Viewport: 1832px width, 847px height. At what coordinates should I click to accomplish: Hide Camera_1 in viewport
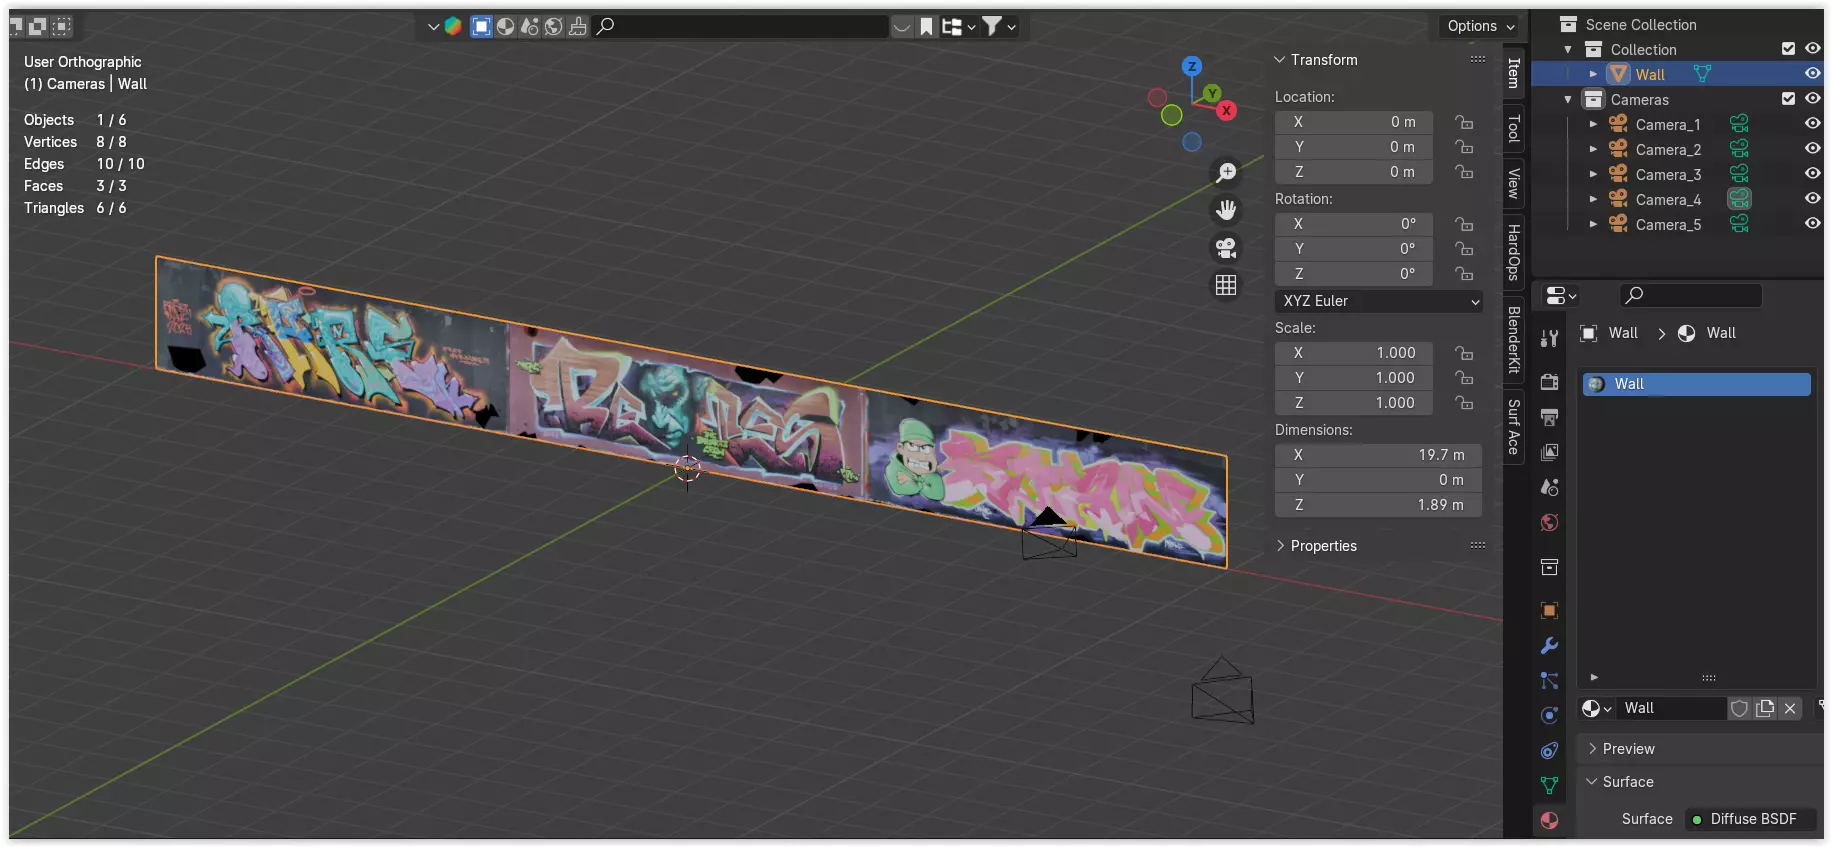click(1812, 124)
